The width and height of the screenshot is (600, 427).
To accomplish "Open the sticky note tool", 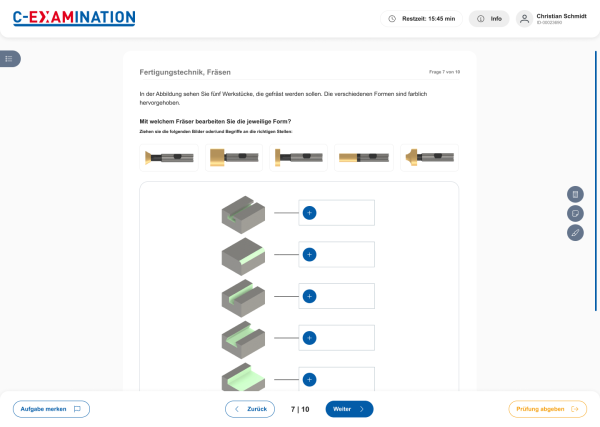I will [575, 213].
